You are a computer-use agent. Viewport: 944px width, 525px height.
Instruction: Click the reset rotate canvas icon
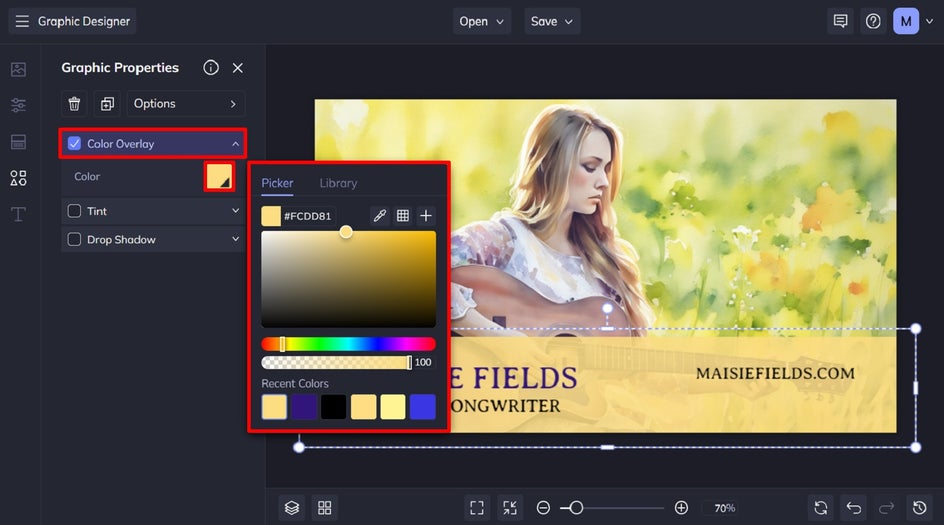click(821, 508)
